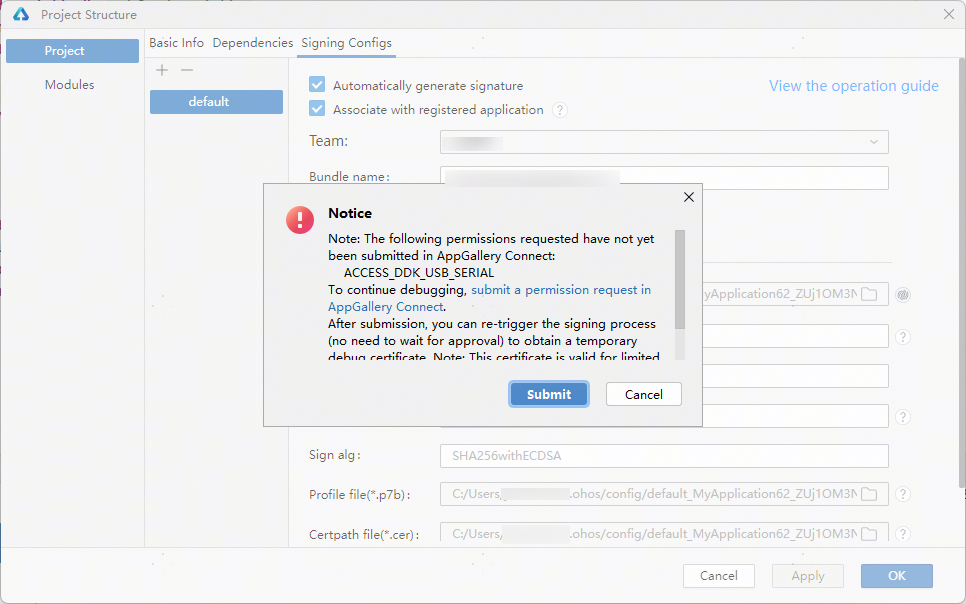Open View the operation guide link
The height and width of the screenshot is (604, 966).
pyautogui.click(x=853, y=86)
